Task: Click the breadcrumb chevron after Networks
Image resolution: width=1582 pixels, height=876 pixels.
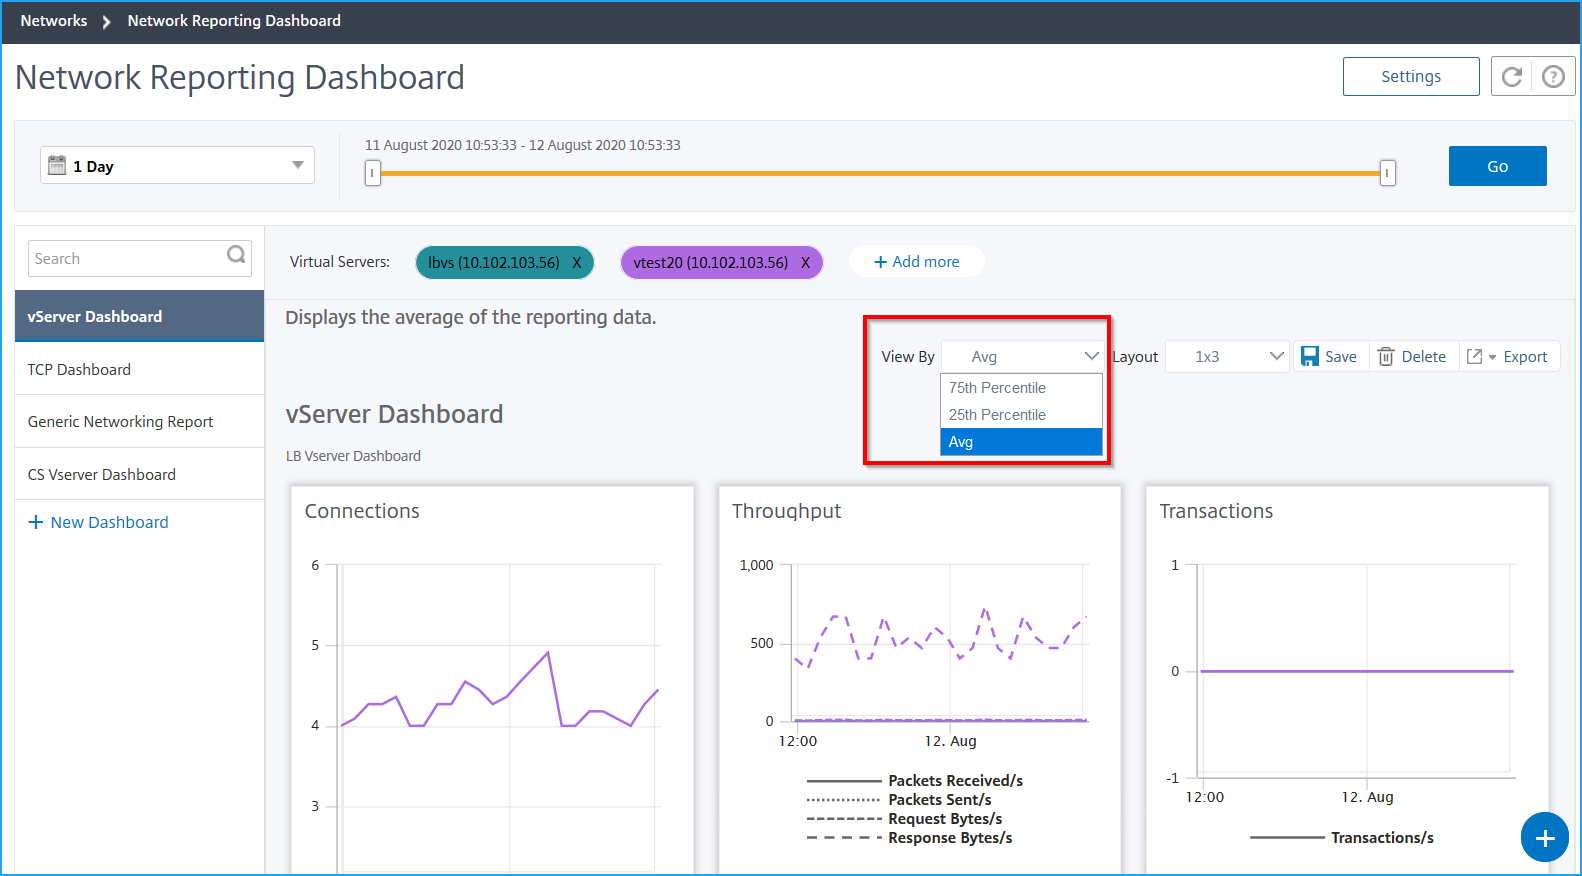Action: click(x=106, y=21)
